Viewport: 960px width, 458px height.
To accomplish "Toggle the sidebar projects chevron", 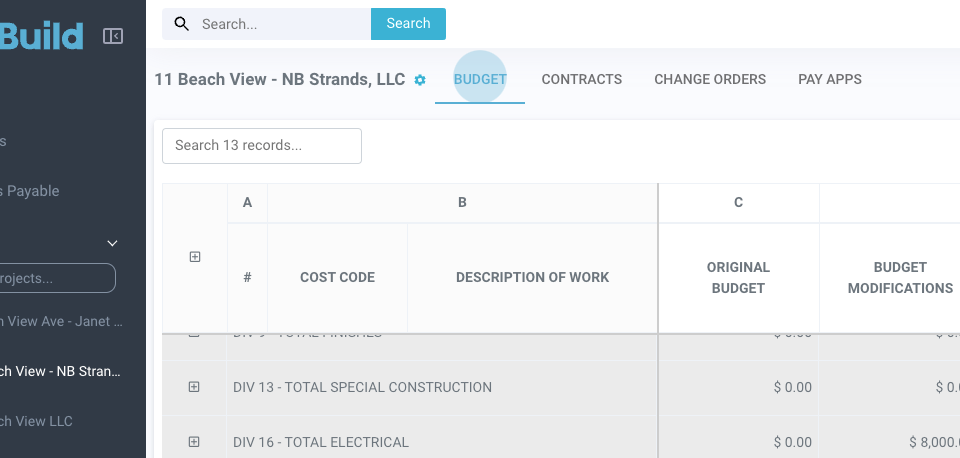I will [x=112, y=243].
